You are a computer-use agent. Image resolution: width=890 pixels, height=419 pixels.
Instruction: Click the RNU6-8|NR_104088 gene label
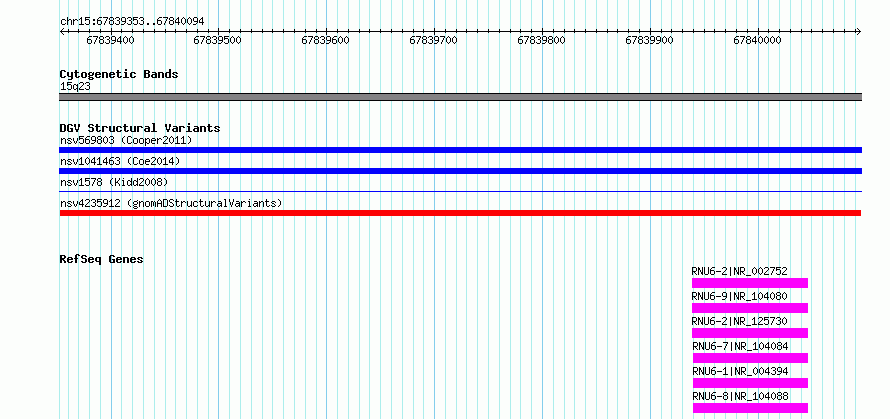coord(741,396)
